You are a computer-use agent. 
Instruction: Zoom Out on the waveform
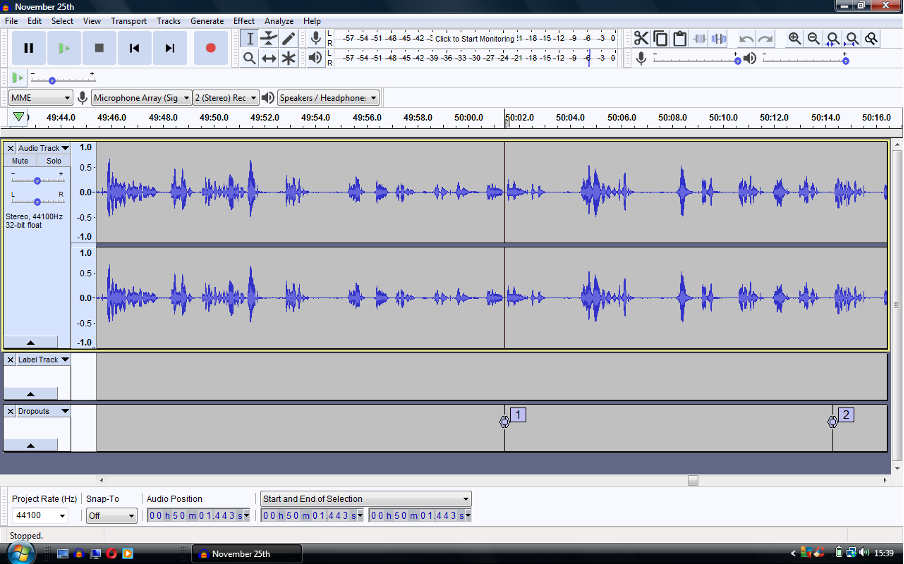pyautogui.click(x=813, y=39)
